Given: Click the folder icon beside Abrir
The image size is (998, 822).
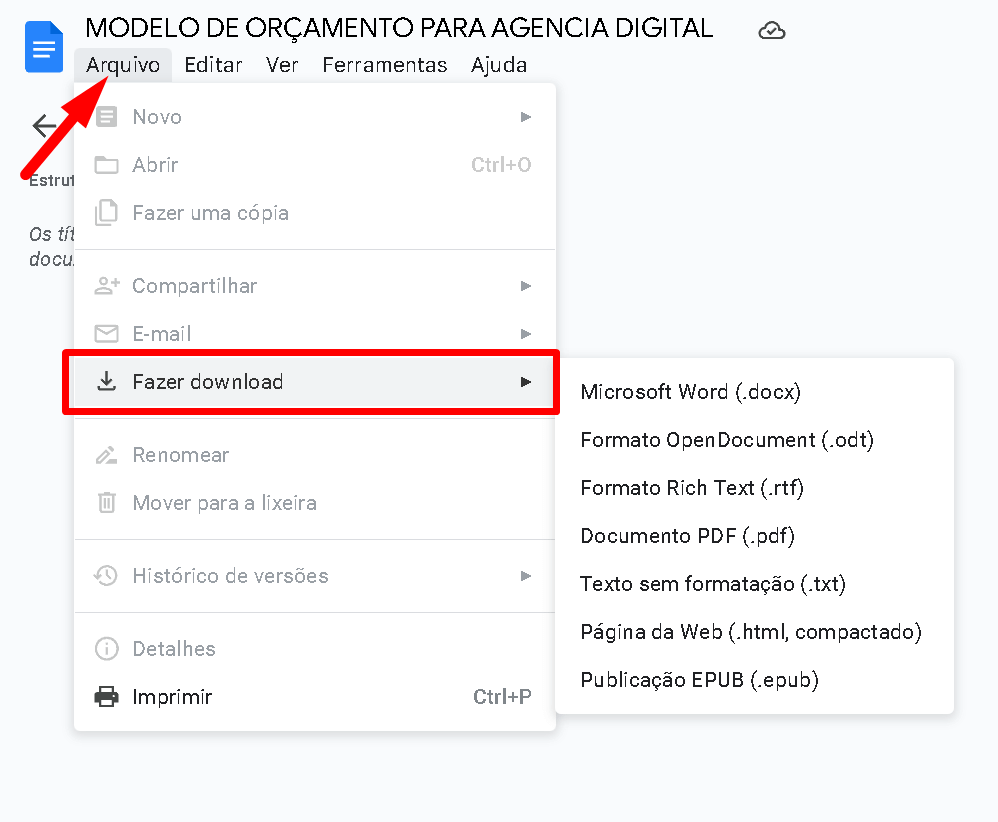Looking at the screenshot, I should [106, 165].
